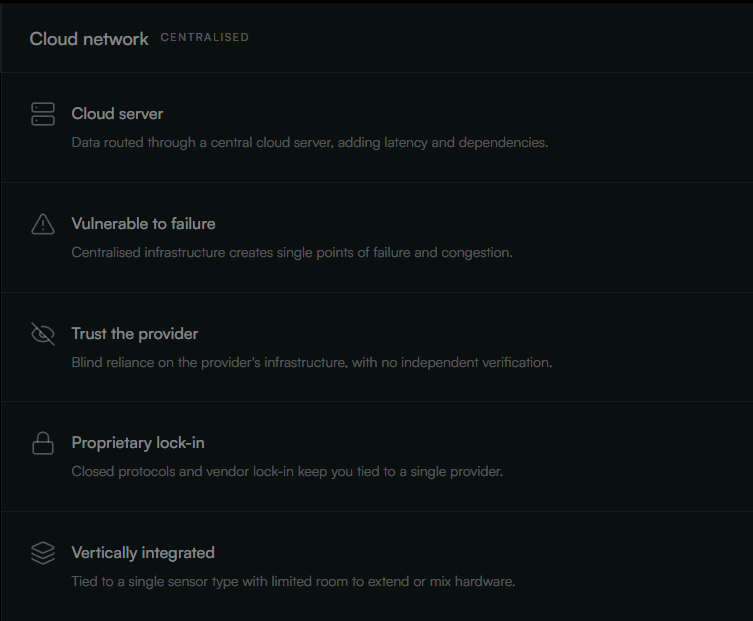Click the crossed-out eye icon
Image resolution: width=753 pixels, height=621 pixels.
coord(43,334)
